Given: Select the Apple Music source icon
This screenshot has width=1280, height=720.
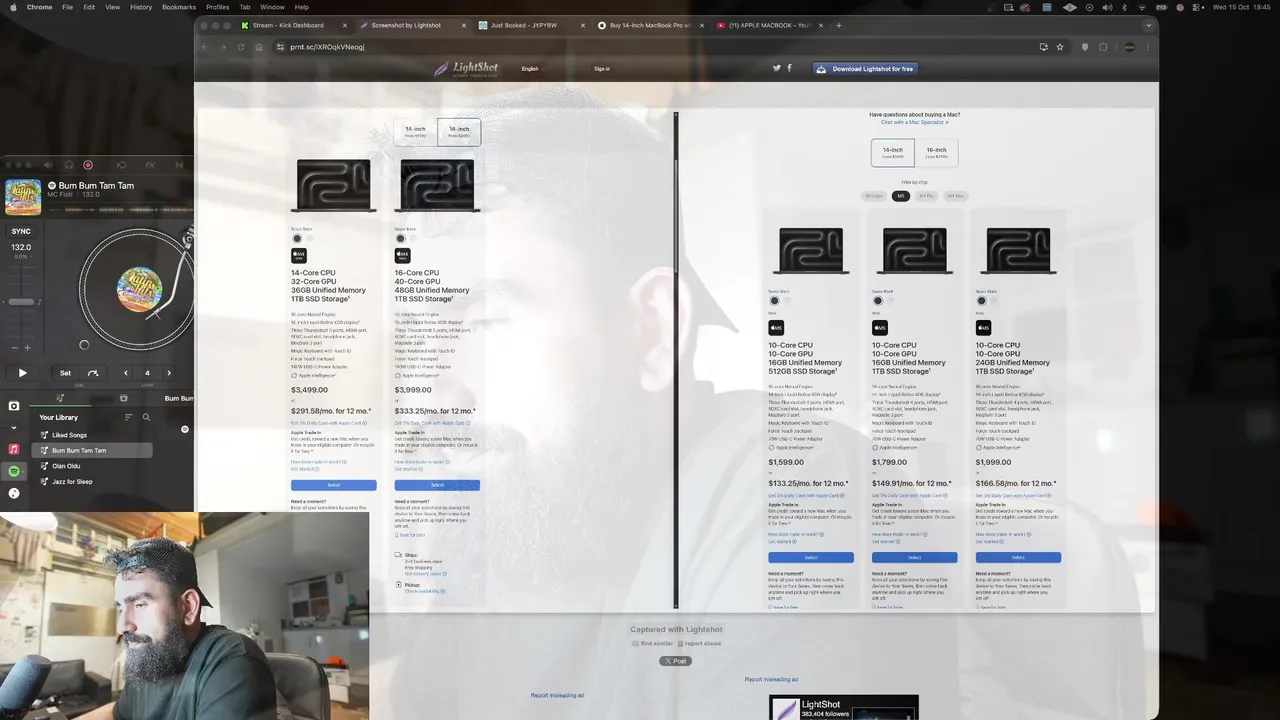Looking at the screenshot, I should [x=14, y=449].
